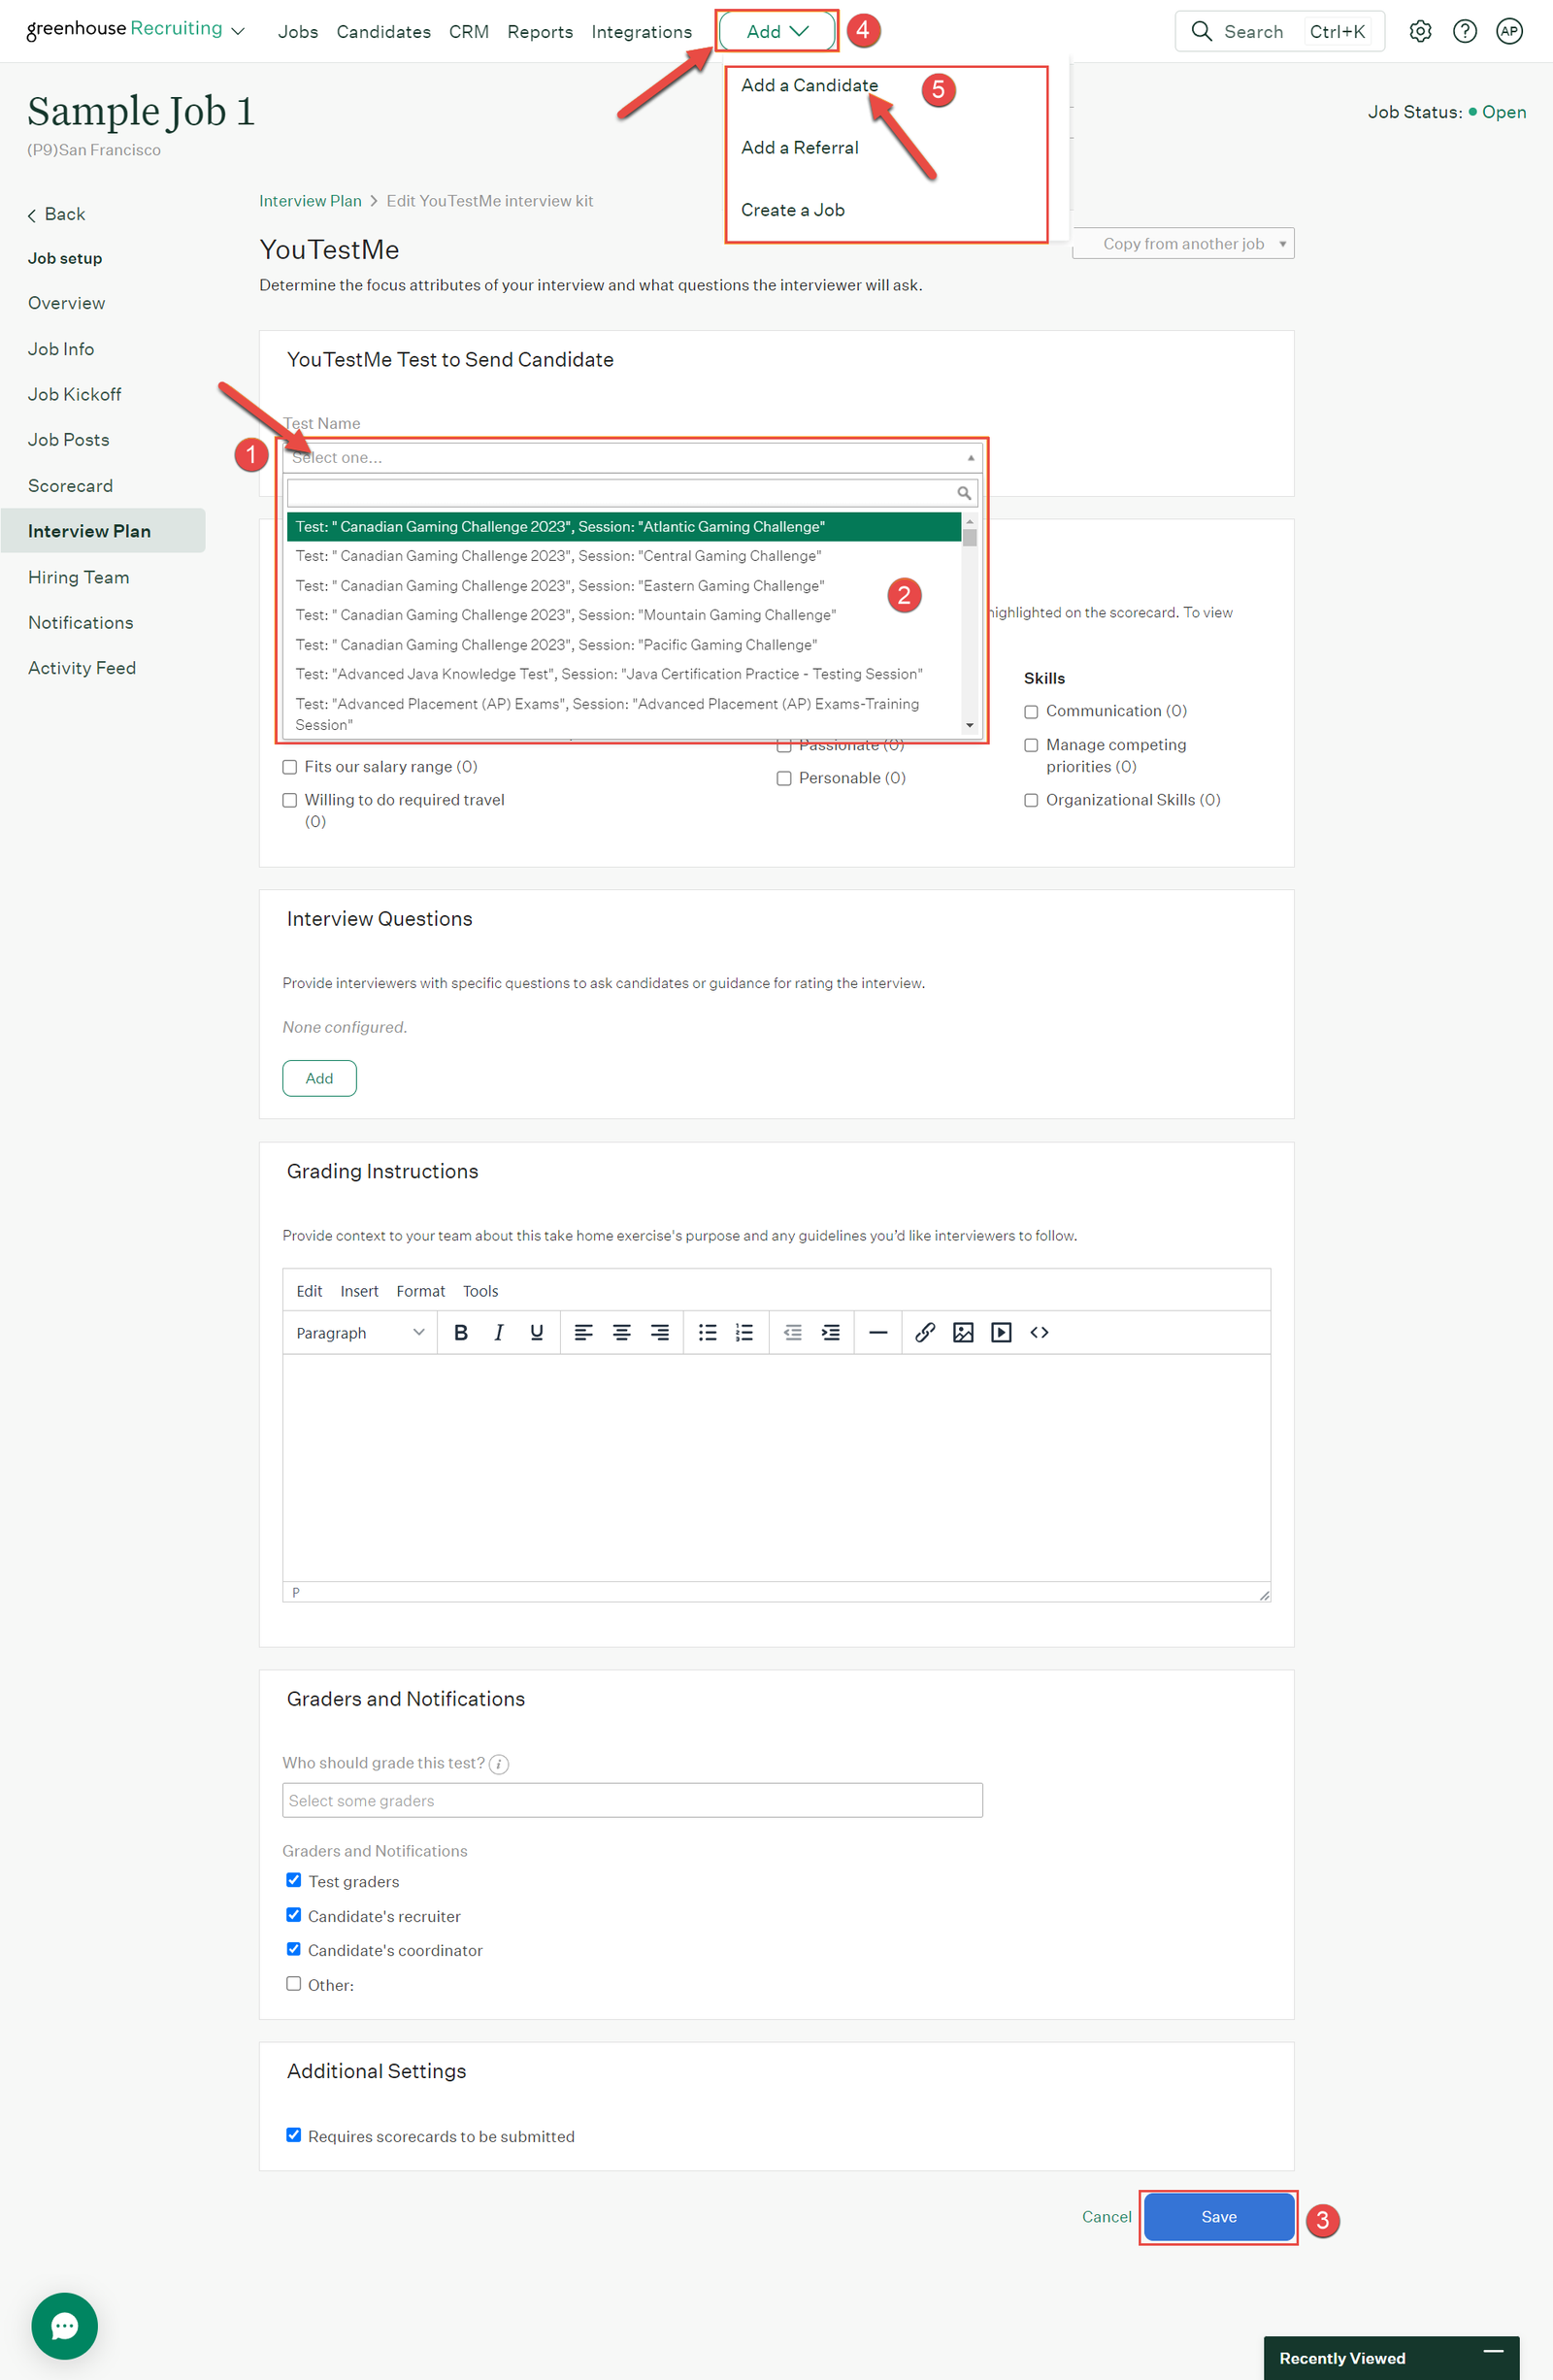
Task: Open the settings gear icon
Action: coord(1420,31)
